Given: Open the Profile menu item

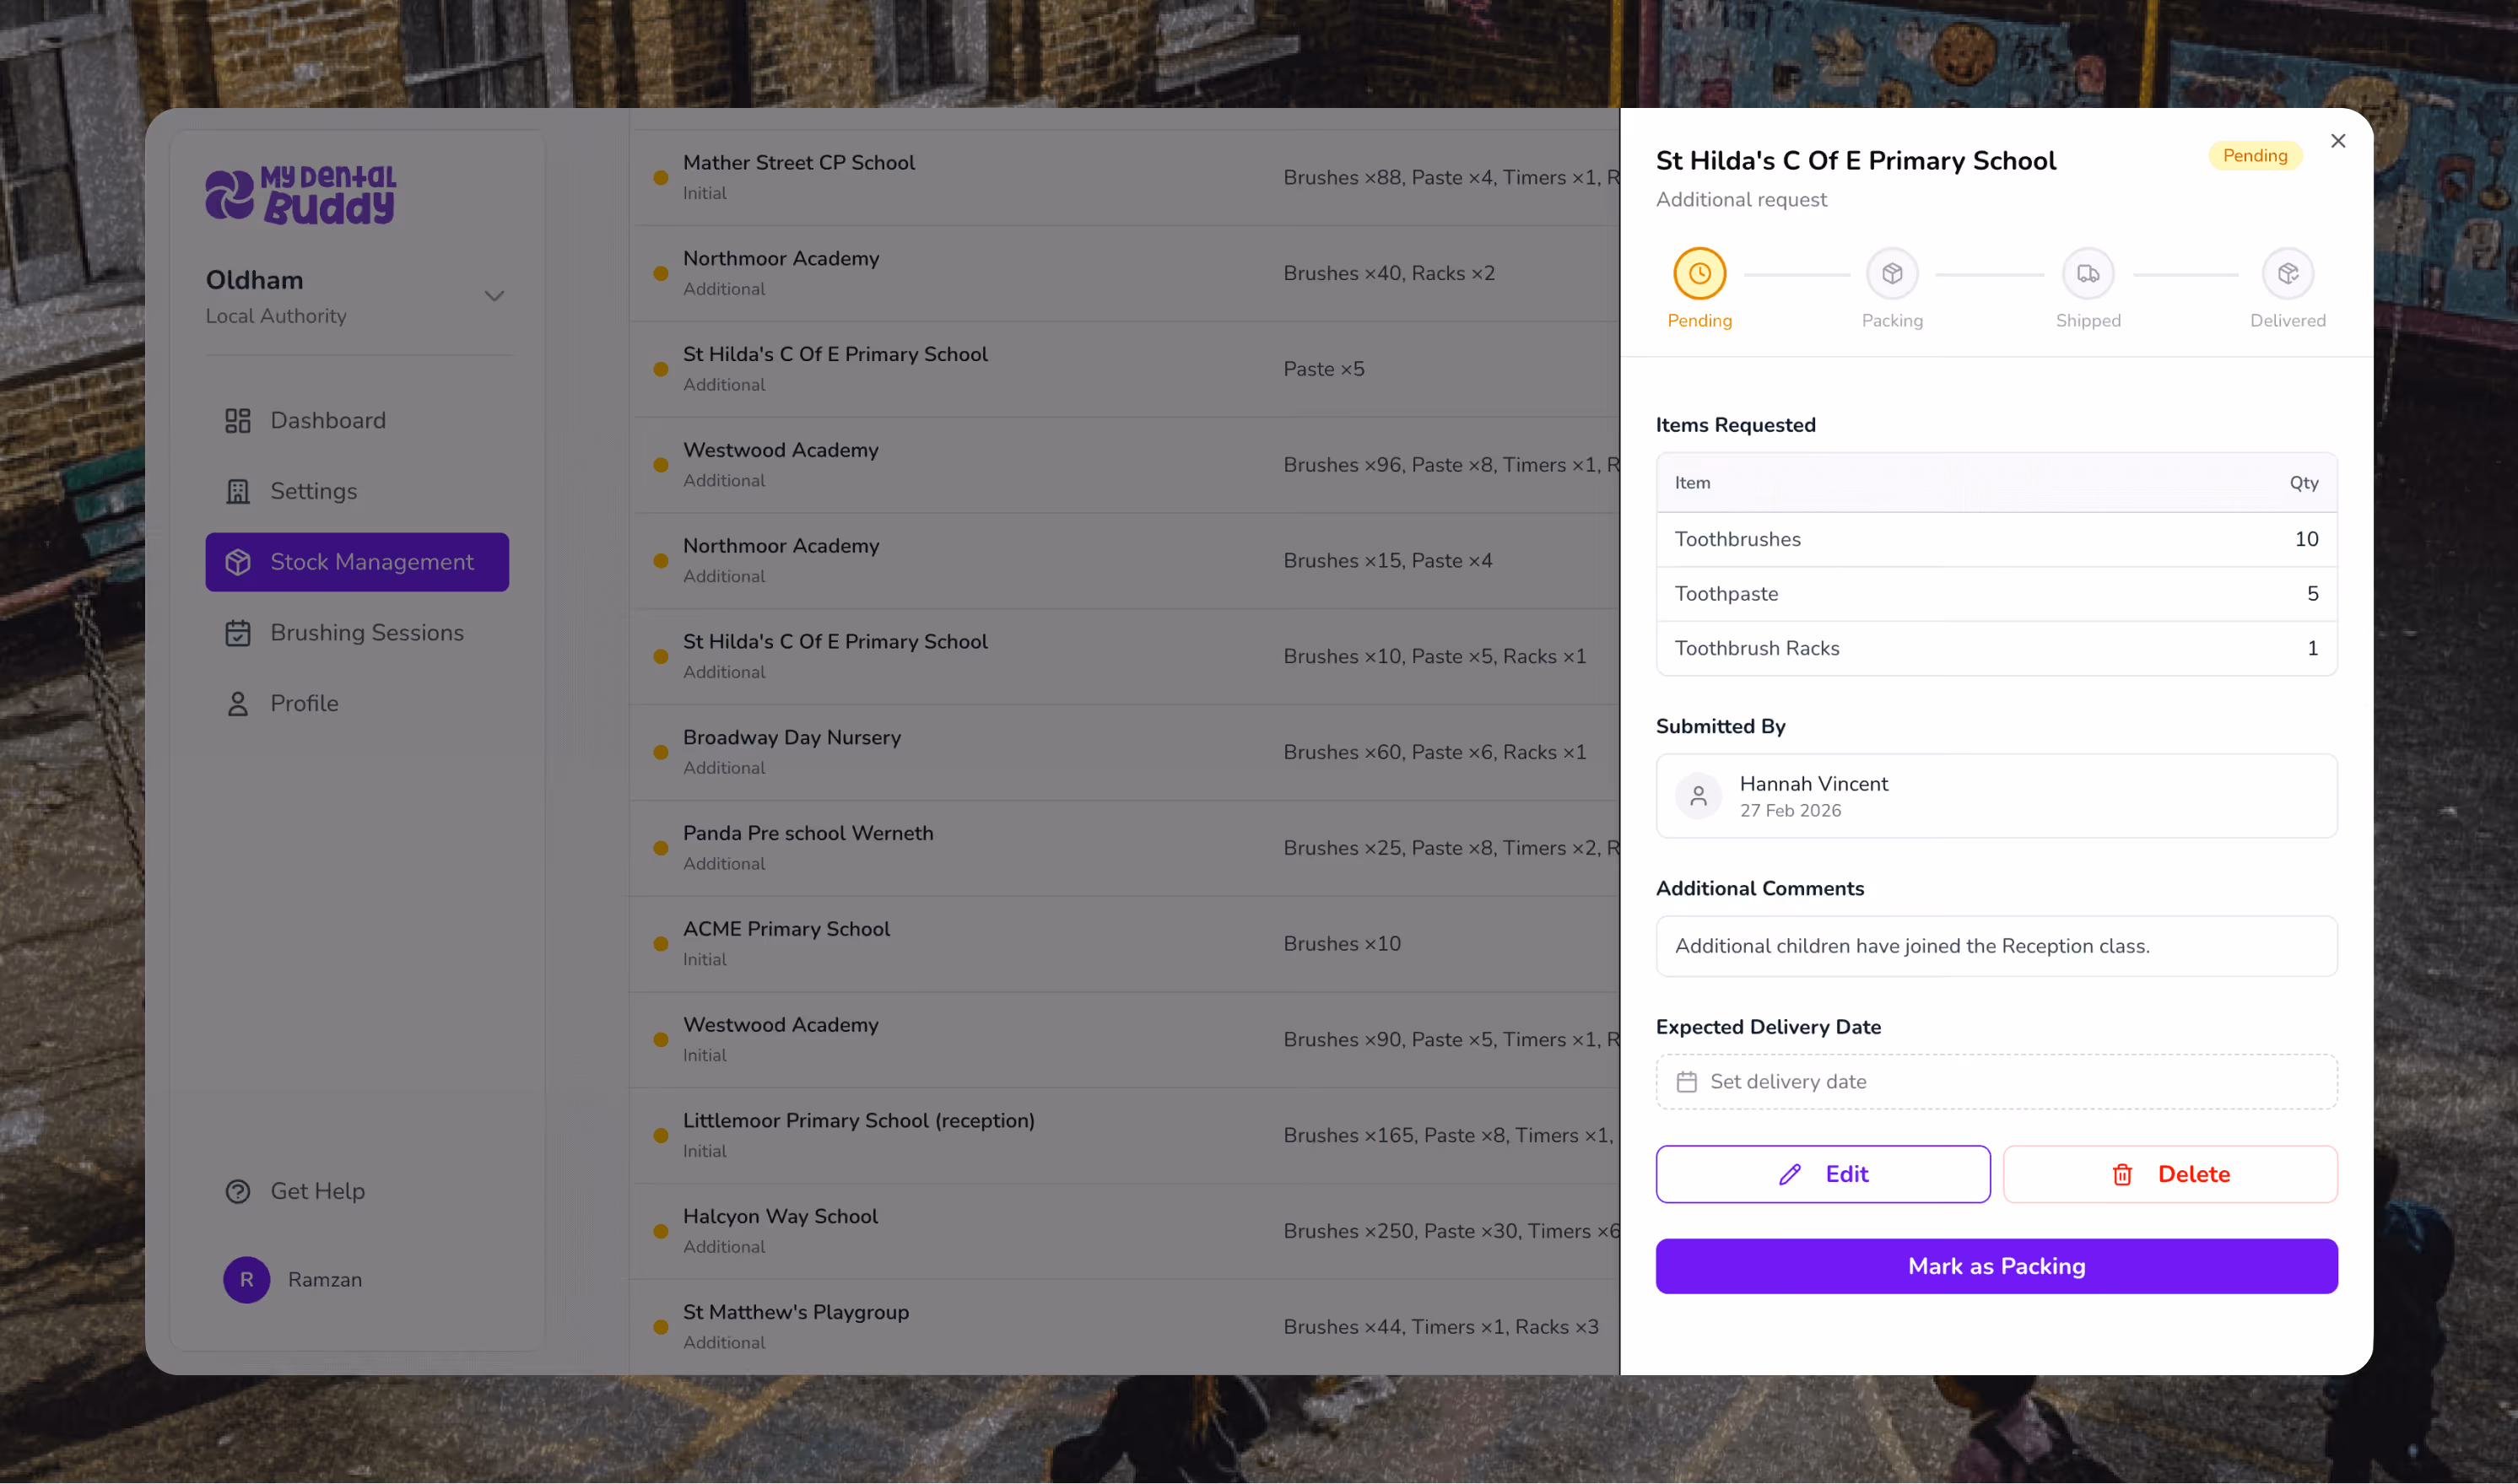Looking at the screenshot, I should pyautogui.click(x=304, y=703).
